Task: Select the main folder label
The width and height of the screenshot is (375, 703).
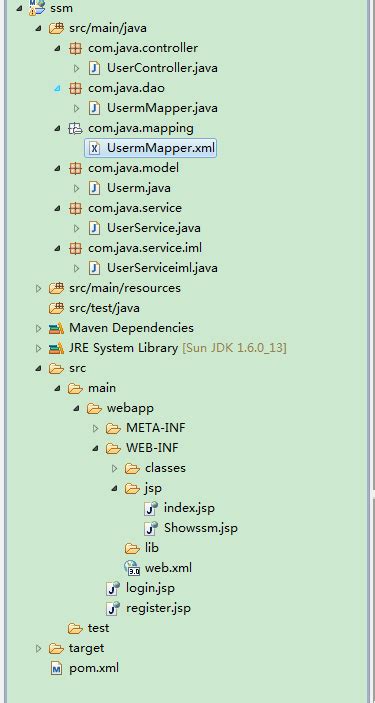Action: click(x=102, y=388)
